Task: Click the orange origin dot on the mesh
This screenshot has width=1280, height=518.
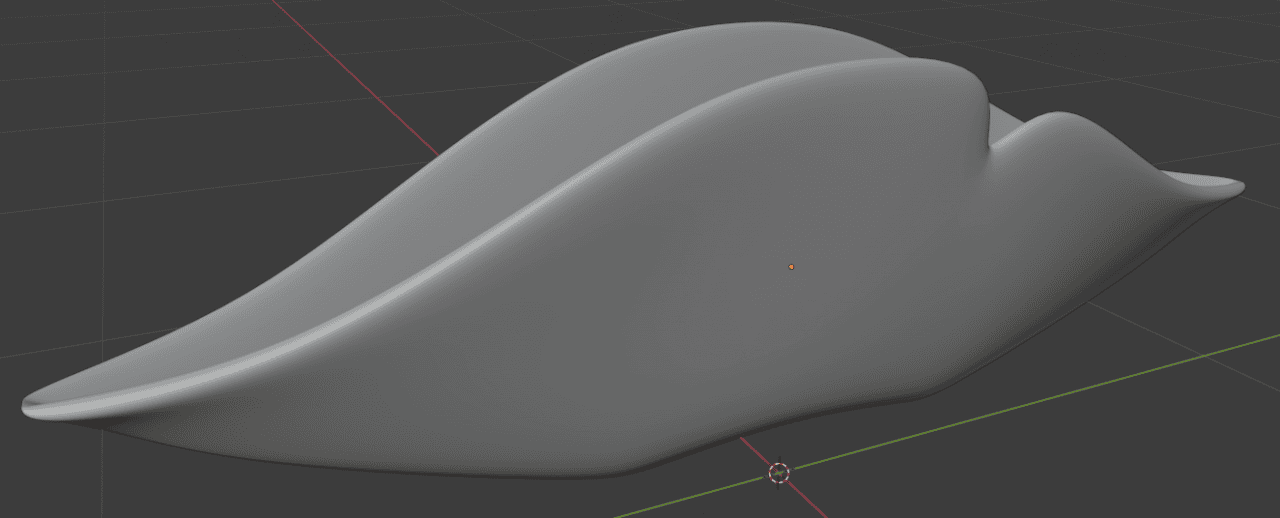Action: click(x=791, y=267)
